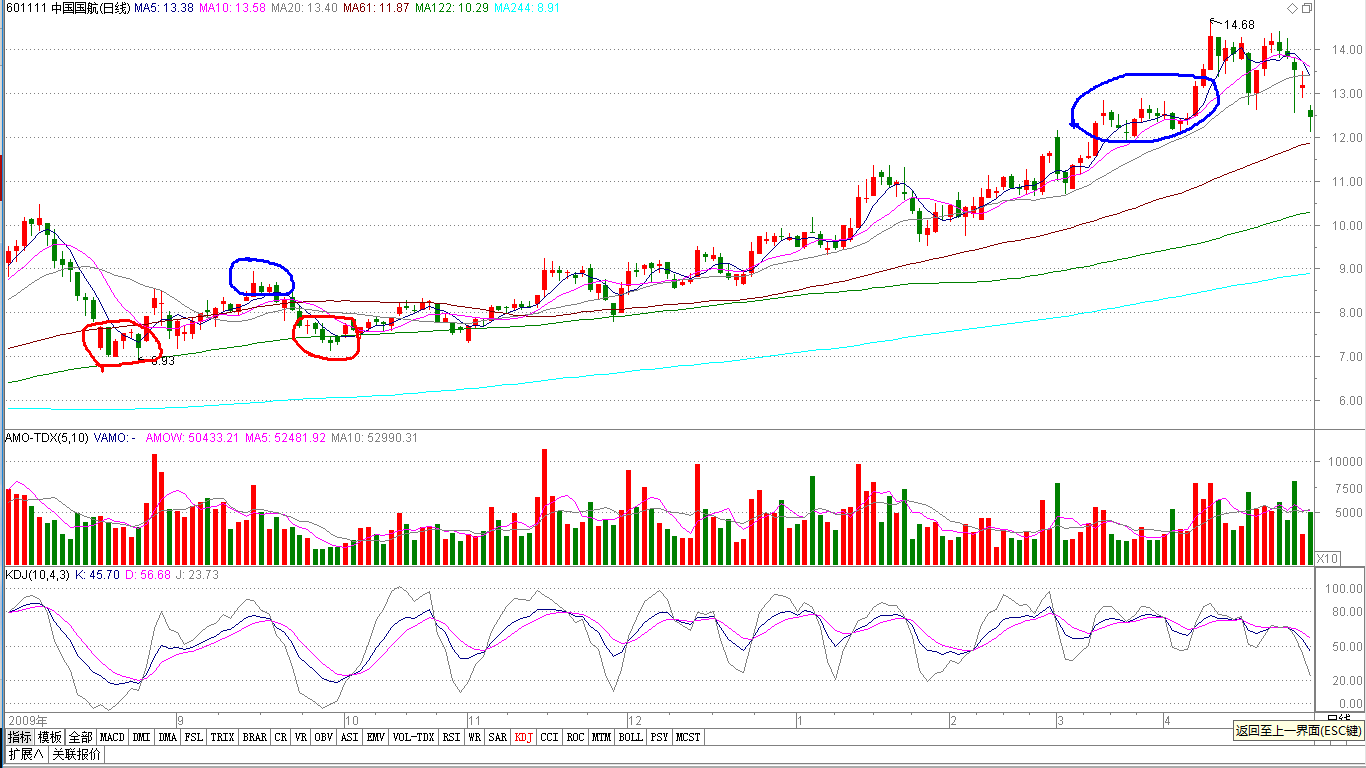
Task: Choose the TRIX indicator
Action: [x=223, y=737]
